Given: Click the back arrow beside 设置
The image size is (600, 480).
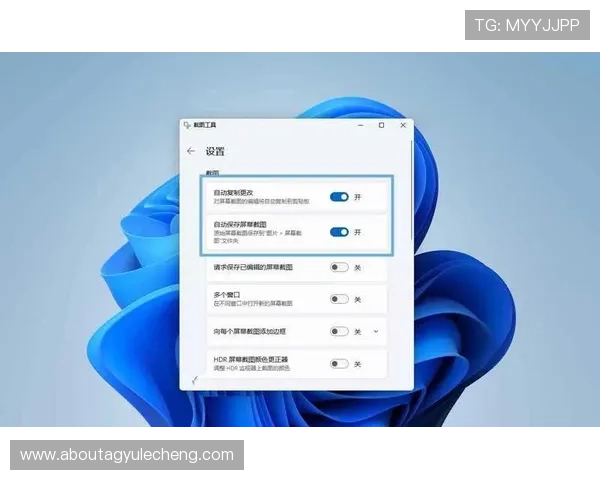Looking at the screenshot, I should tap(191, 151).
